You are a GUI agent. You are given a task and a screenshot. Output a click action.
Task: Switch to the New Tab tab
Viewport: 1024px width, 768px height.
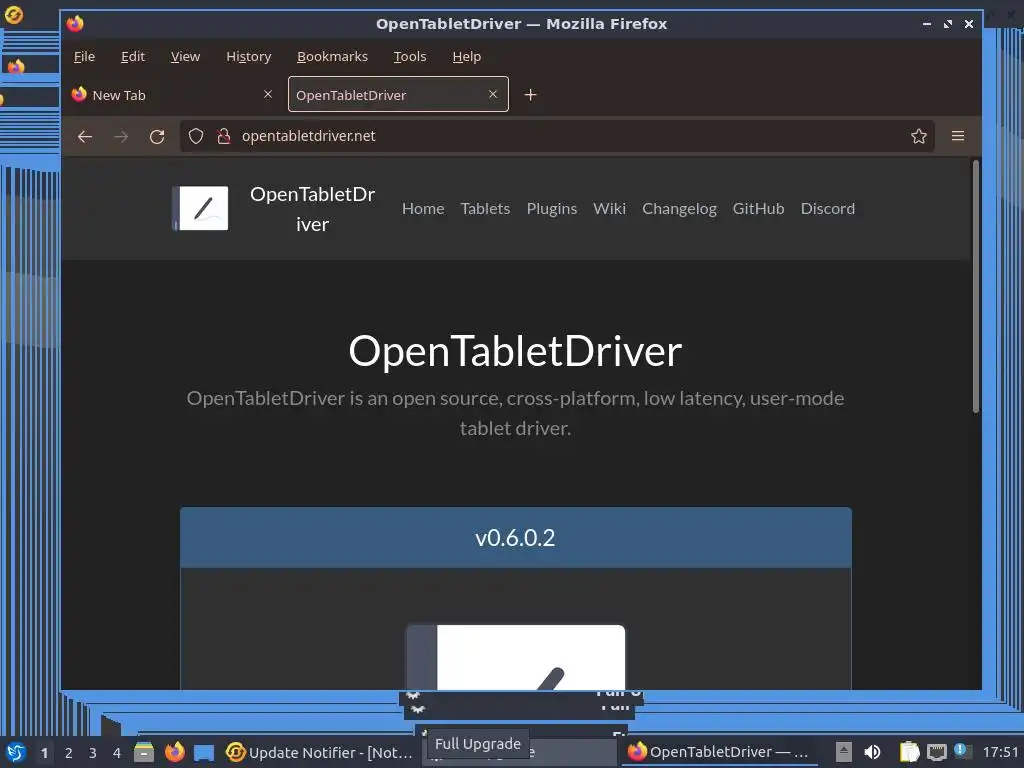click(x=172, y=95)
